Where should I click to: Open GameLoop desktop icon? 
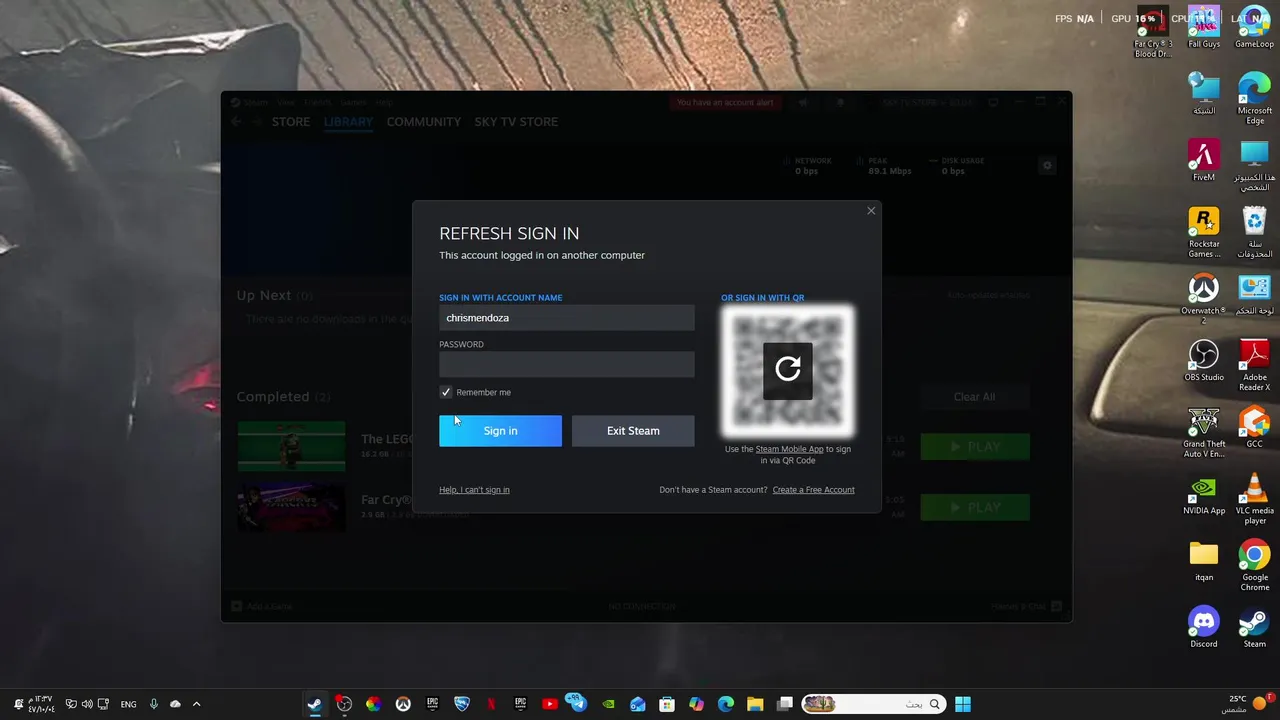[x=1255, y=29]
